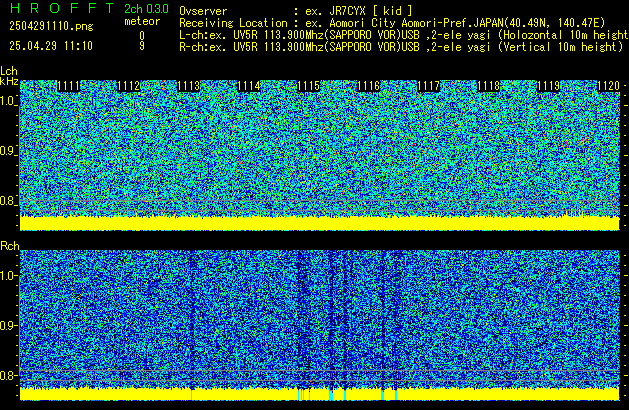Image resolution: width=629 pixels, height=410 pixels.
Task: Click the Lch 0.9 frequency tick label
Action: pyautogui.click(x=8, y=151)
